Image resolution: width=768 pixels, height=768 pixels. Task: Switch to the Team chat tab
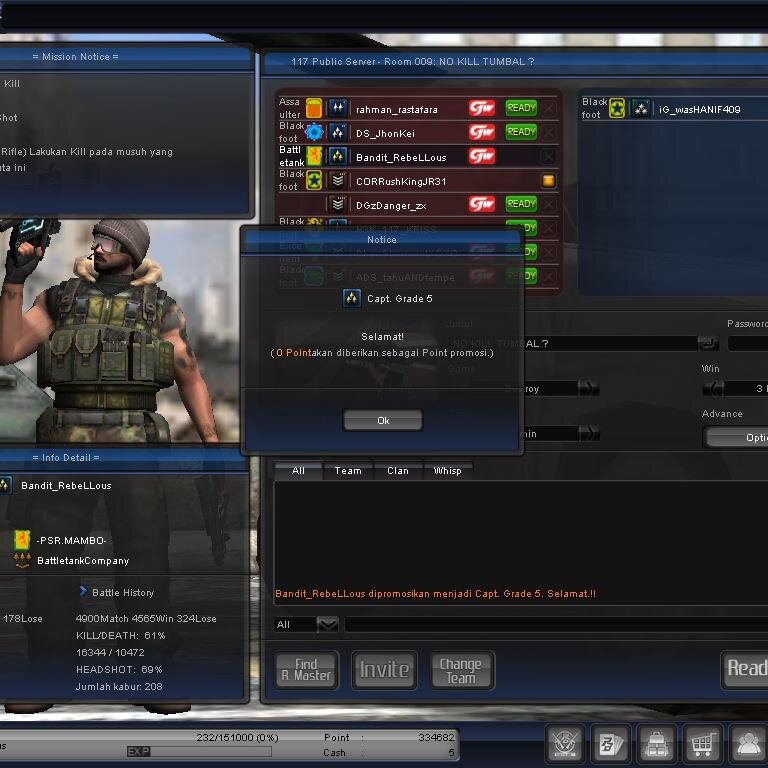pos(348,471)
